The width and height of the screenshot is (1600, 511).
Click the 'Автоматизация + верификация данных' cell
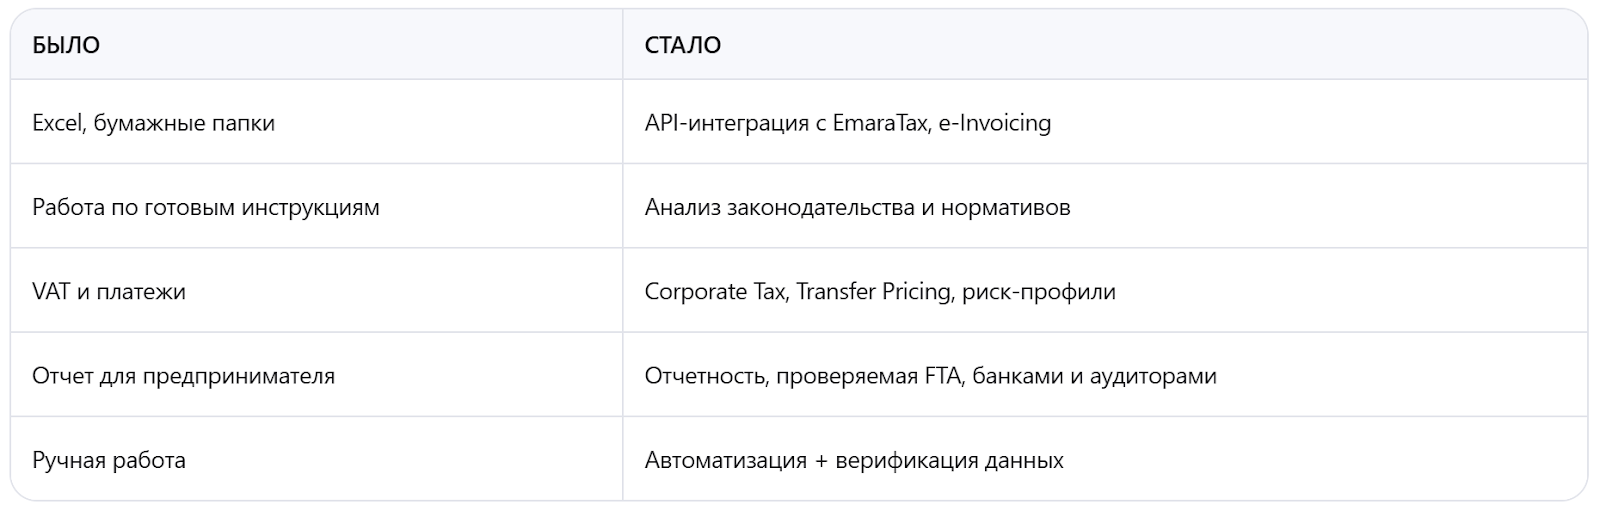pyautogui.click(x=854, y=461)
